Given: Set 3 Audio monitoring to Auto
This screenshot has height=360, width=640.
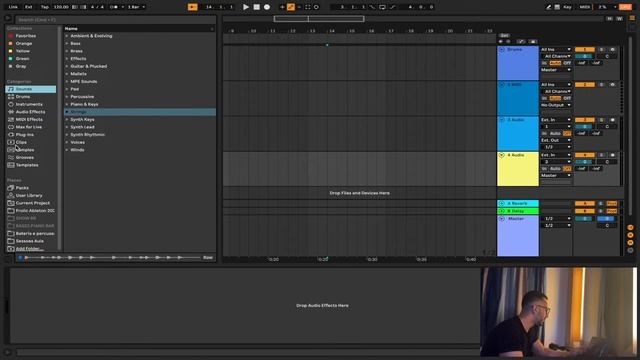Looking at the screenshot, I should tap(555, 133).
